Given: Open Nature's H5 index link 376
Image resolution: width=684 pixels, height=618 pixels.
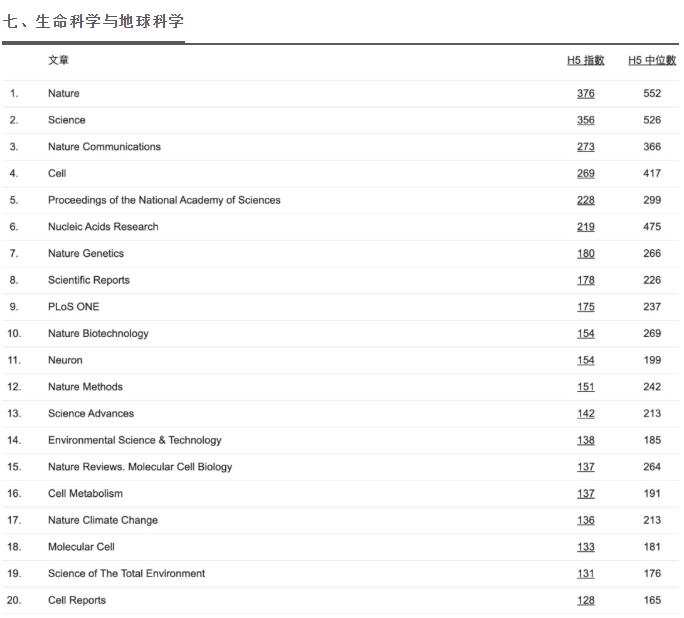Looking at the screenshot, I should [585, 93].
